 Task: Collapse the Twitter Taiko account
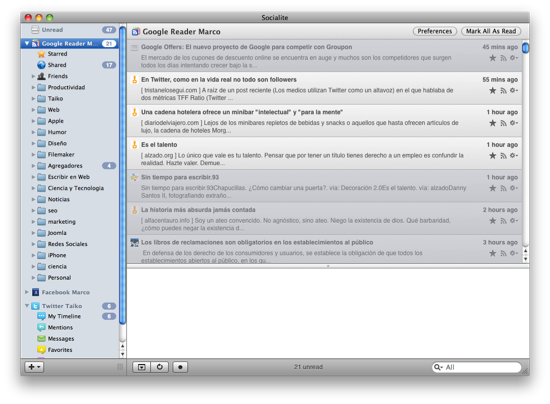(x=27, y=306)
